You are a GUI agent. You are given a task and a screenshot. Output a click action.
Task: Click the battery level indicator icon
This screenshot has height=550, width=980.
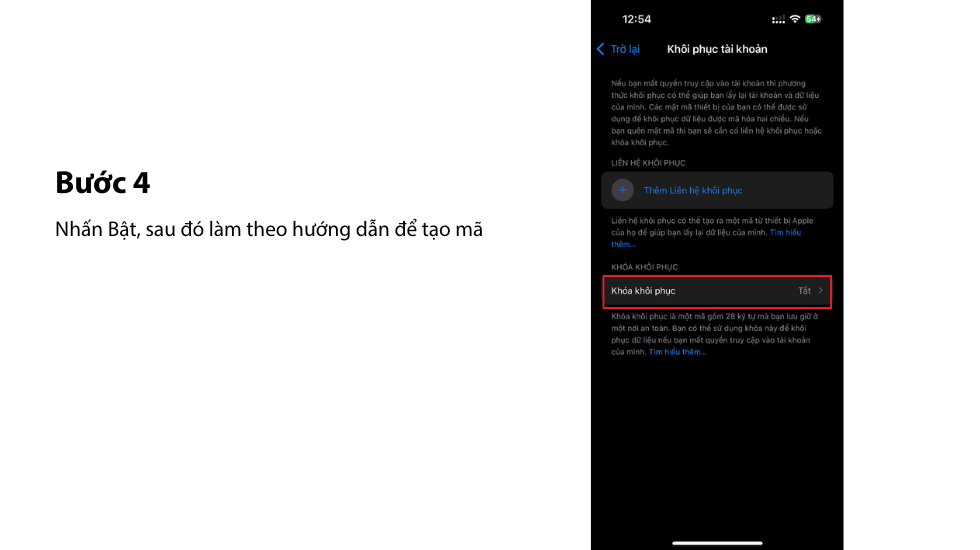tap(813, 19)
